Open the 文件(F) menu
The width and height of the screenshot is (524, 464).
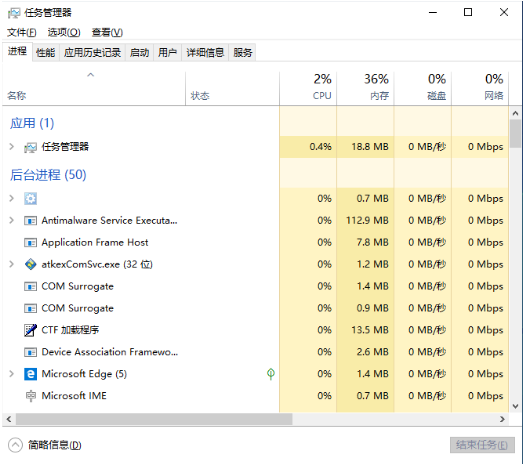click(x=22, y=32)
